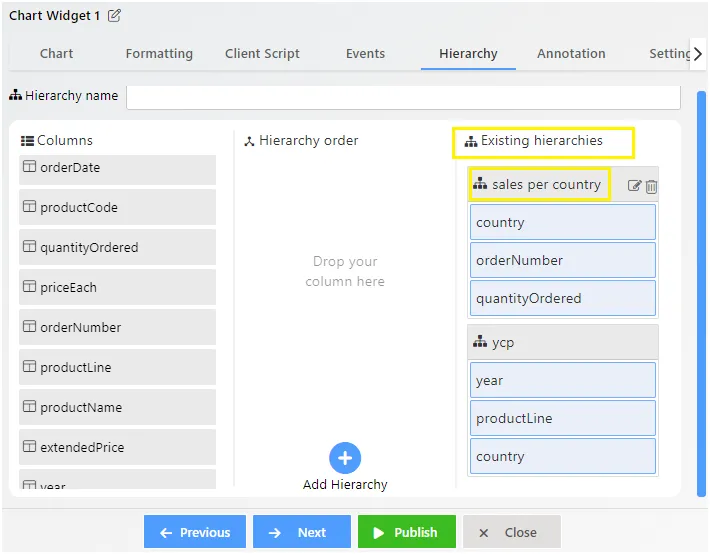Click country under ycp hierarchy
Screen dimensions: 710x554
click(563, 456)
